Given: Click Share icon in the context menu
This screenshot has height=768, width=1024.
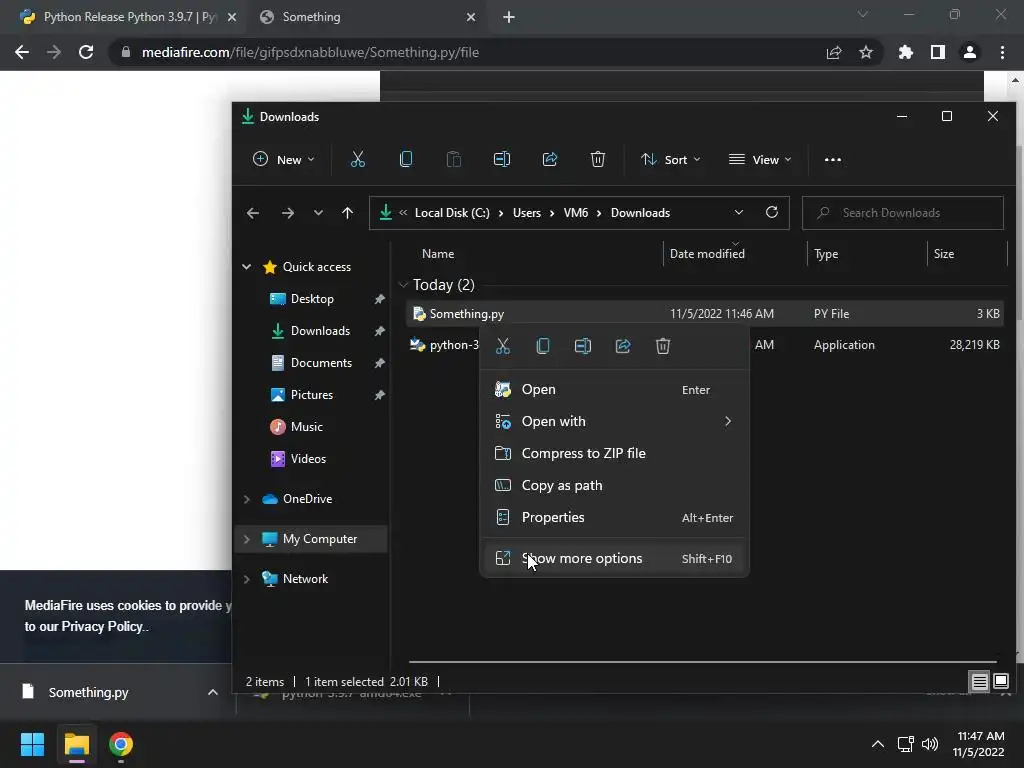Looking at the screenshot, I should [x=623, y=346].
